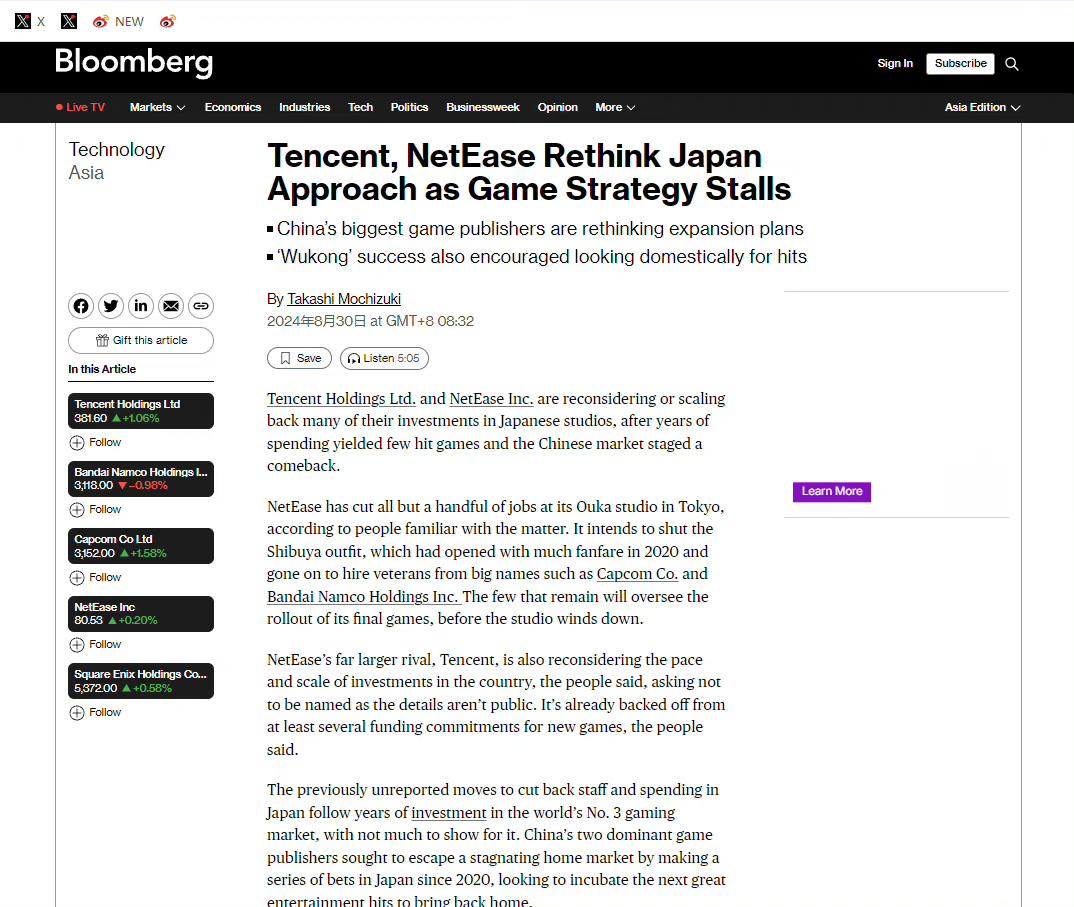The width and height of the screenshot is (1074, 907).
Task: Open the Asia Edition dropdown
Action: (x=982, y=108)
